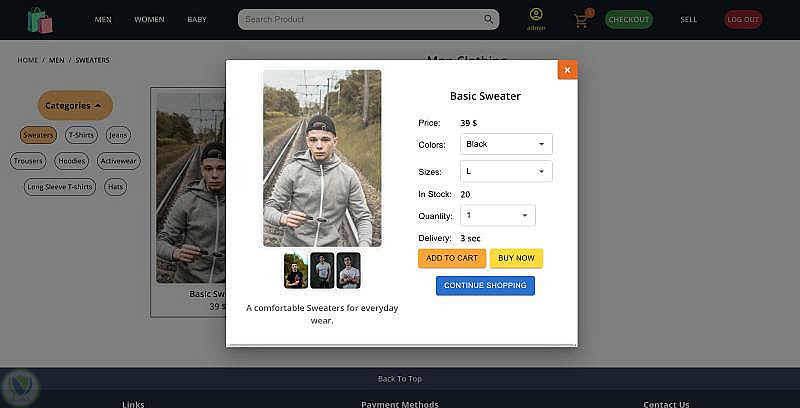Click the CONTINUE SHOPPING button

point(485,286)
